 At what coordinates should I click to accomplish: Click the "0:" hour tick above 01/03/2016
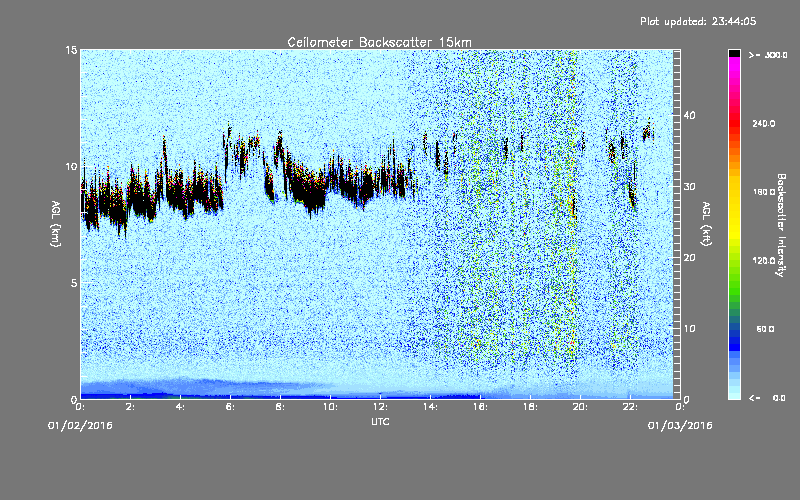coord(680,407)
